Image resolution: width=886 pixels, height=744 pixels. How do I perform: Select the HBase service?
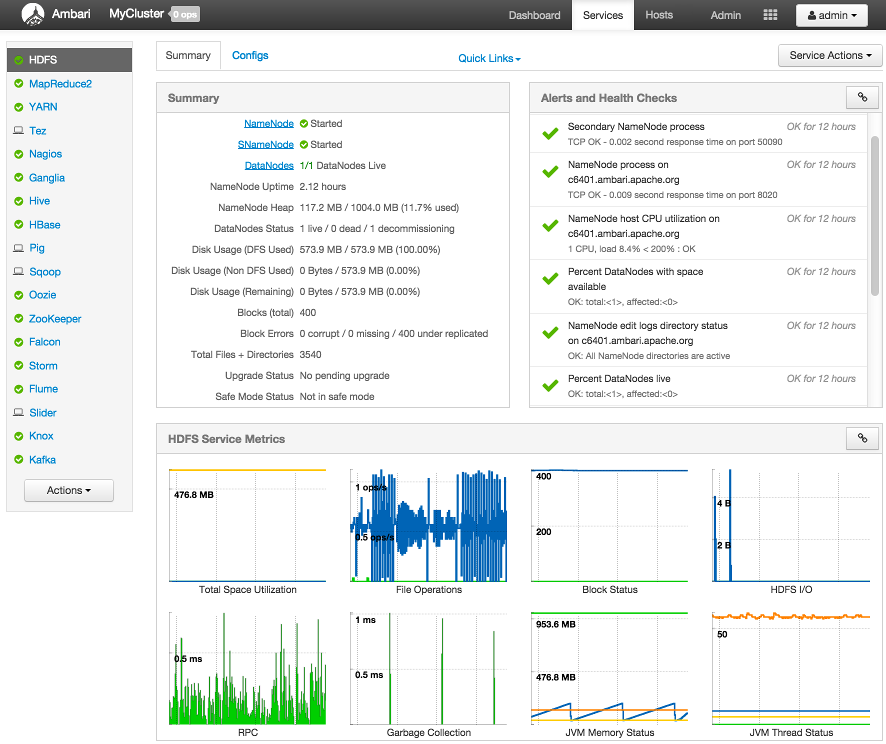pos(45,224)
